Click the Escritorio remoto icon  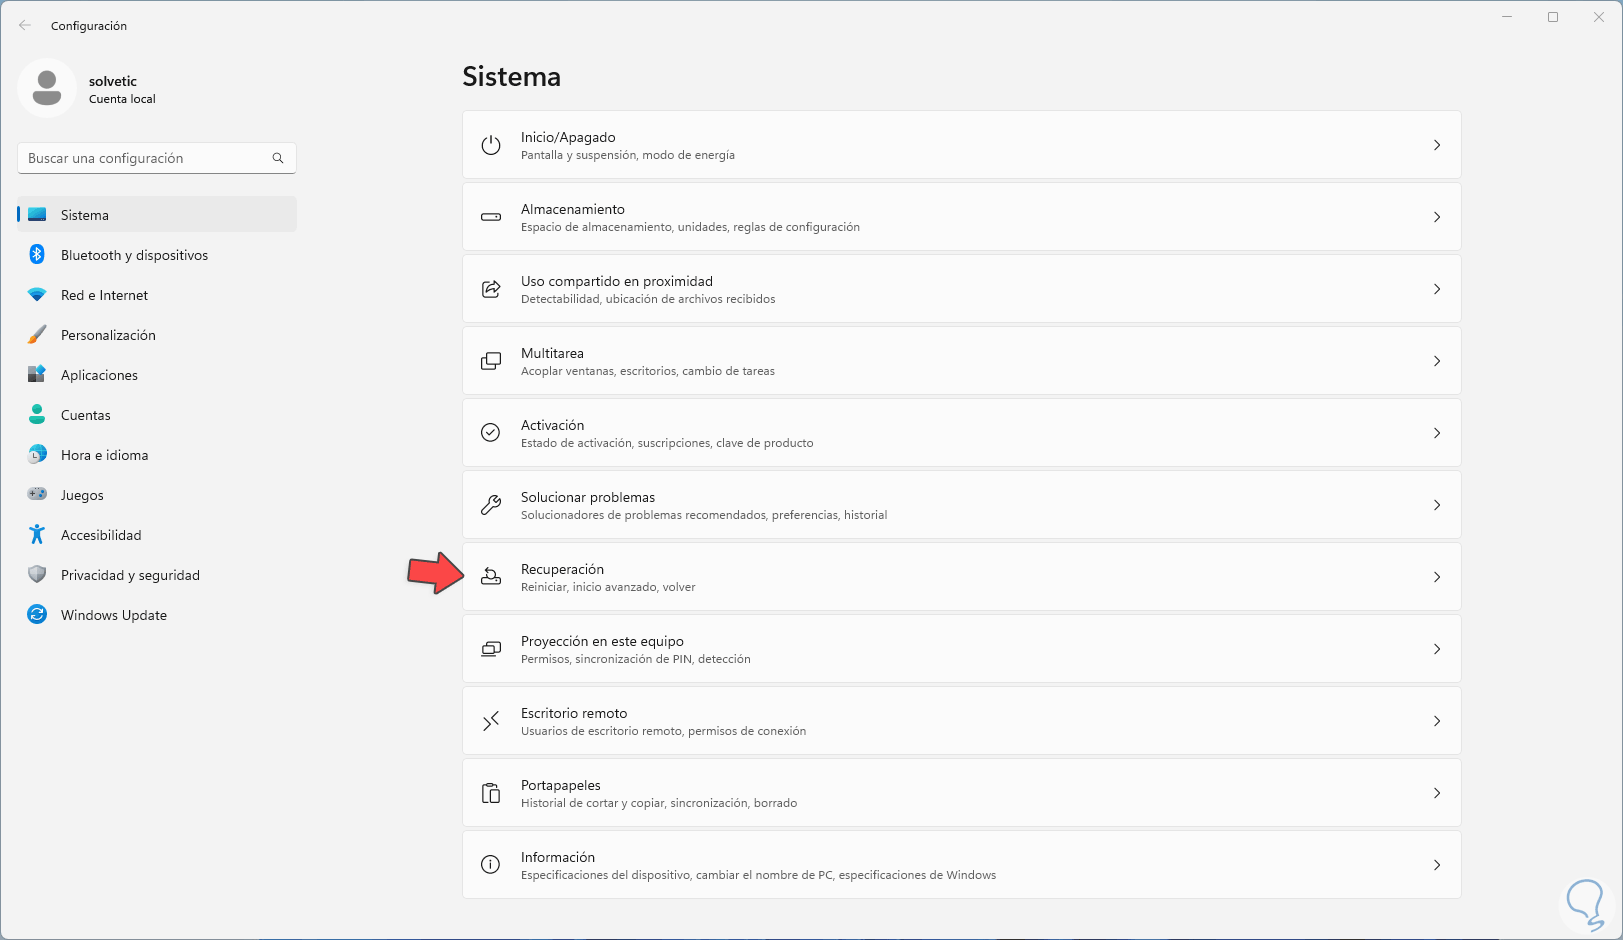click(491, 721)
